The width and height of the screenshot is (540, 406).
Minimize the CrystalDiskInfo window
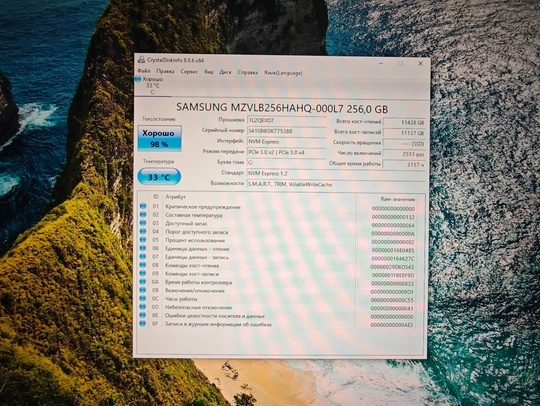pyautogui.click(x=381, y=63)
